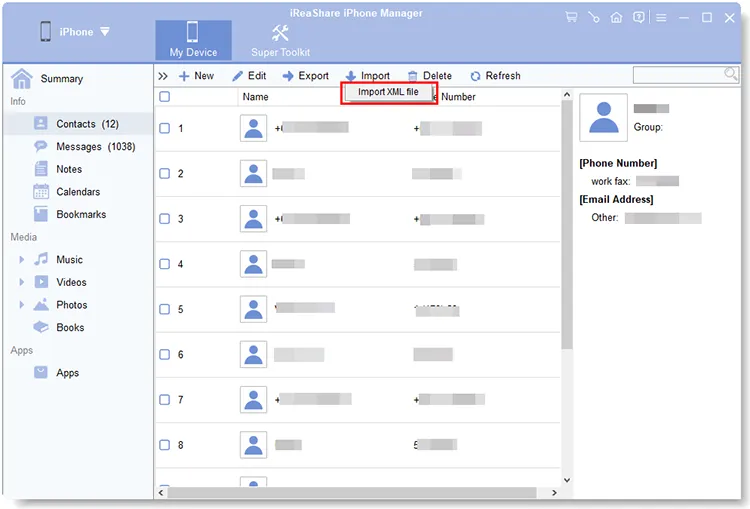Open Calendars in the sidebar
750x509 pixels.
point(78,192)
